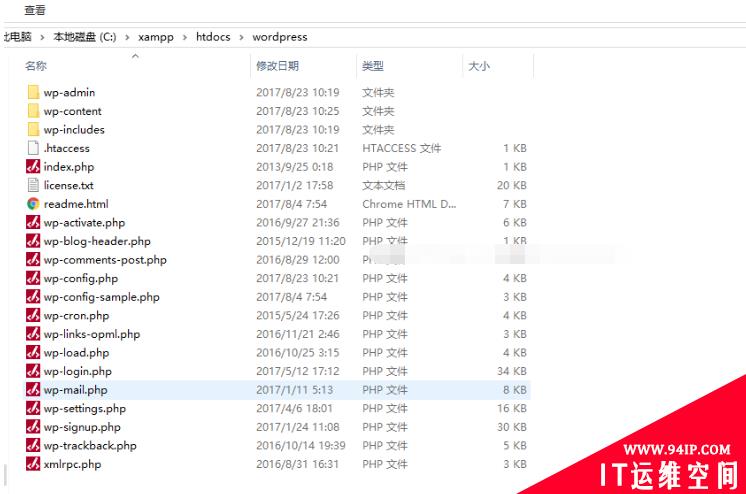The height and width of the screenshot is (494, 746).
Task: Go to 本地磁盘 (C:) in address bar
Action: (85, 37)
